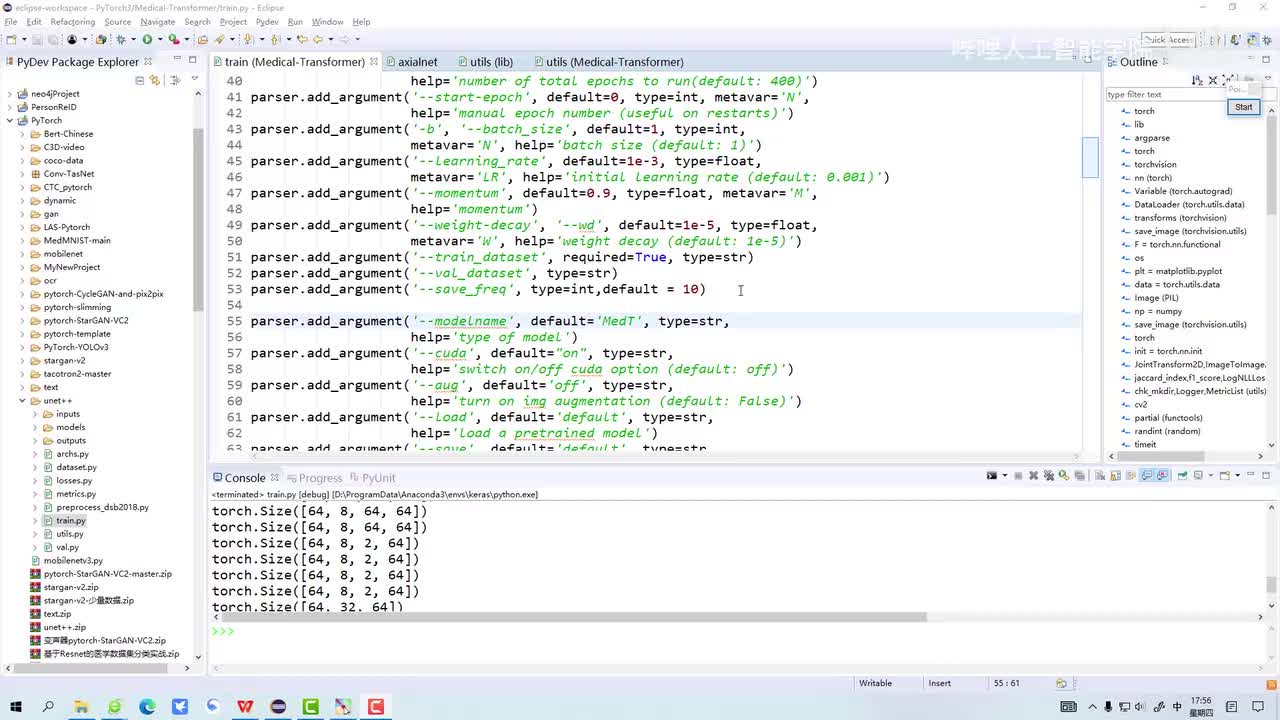The image size is (1280, 720).
Task: Maximize the Outline panel
Action: 1264,61
